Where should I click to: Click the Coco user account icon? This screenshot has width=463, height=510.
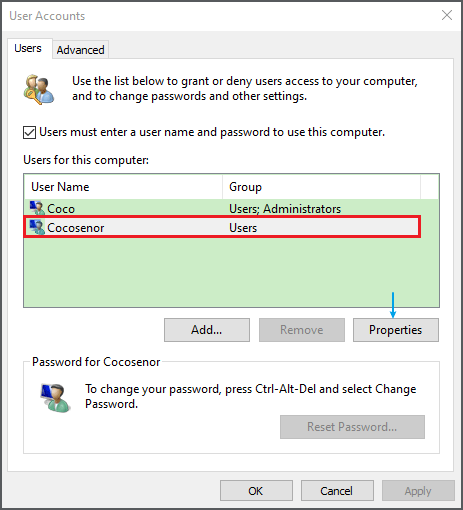point(37,208)
